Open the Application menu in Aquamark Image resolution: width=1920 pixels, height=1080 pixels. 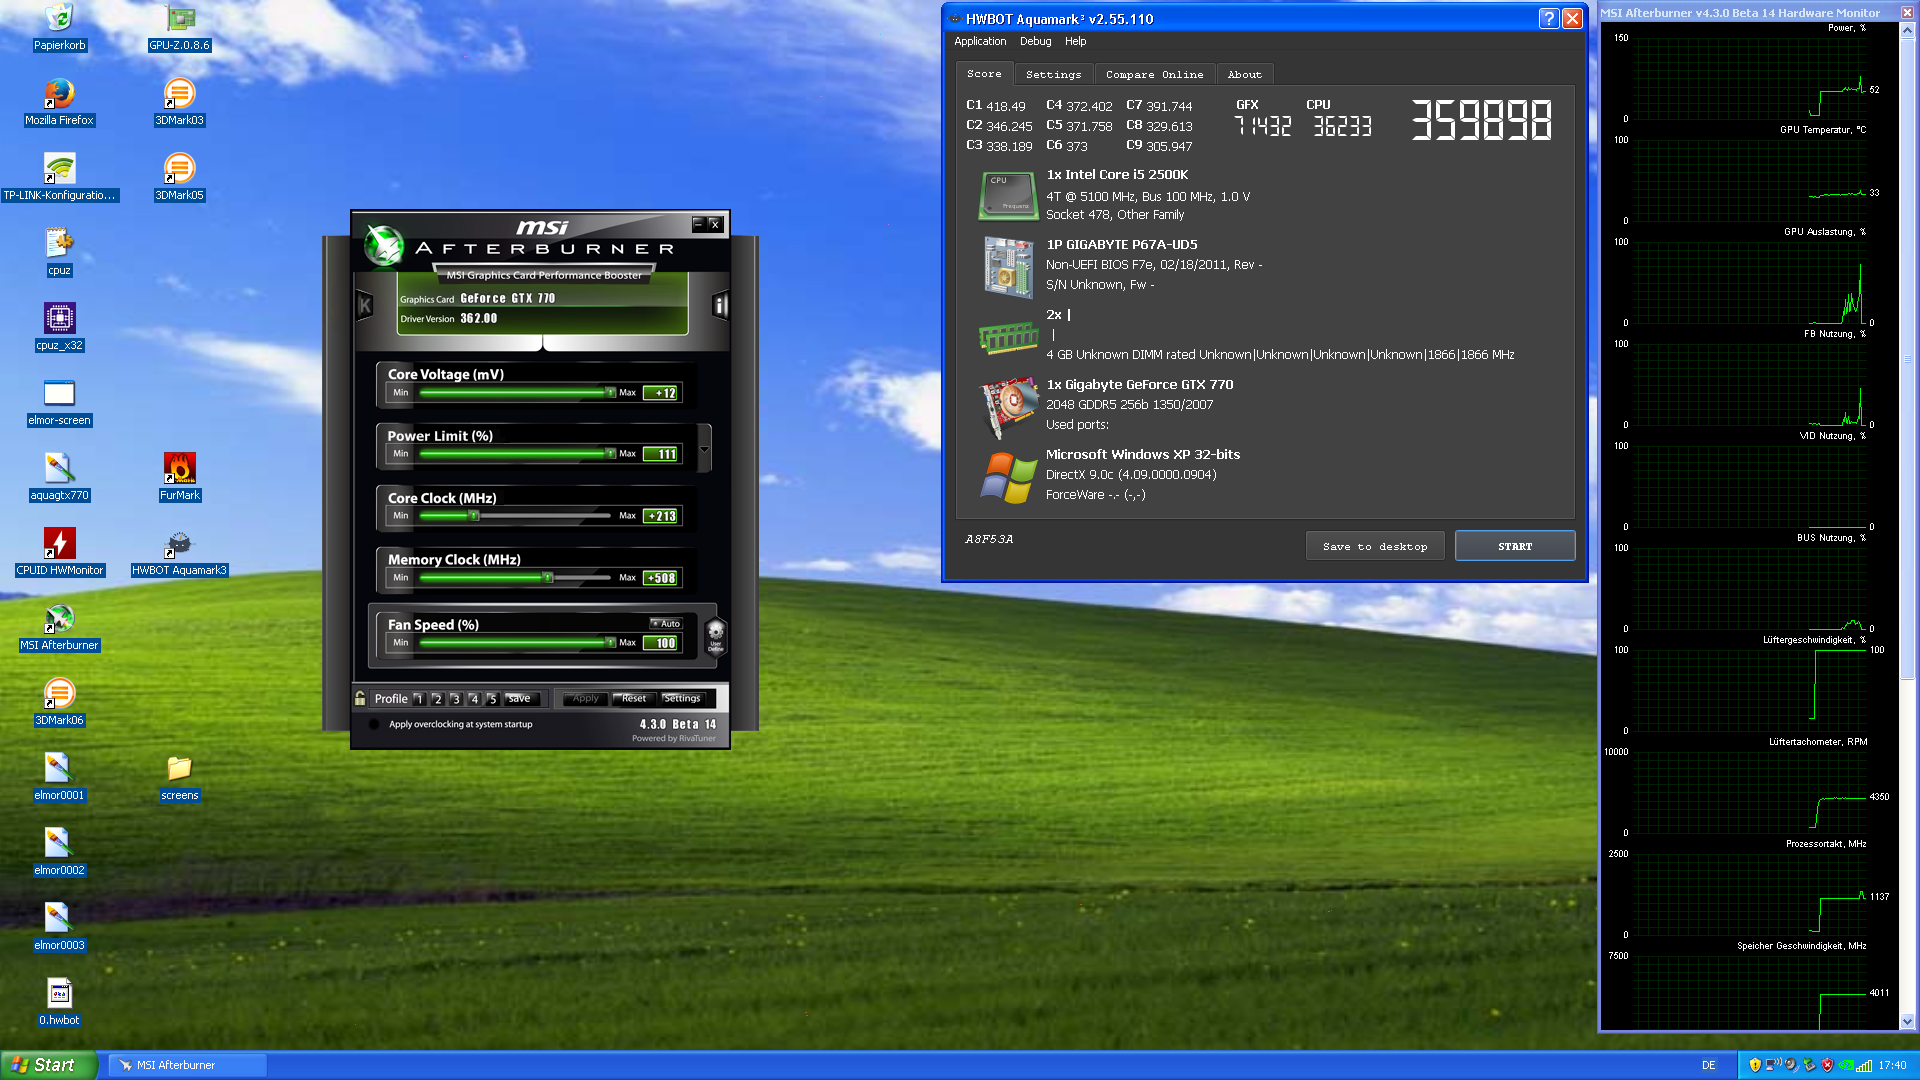(x=980, y=41)
